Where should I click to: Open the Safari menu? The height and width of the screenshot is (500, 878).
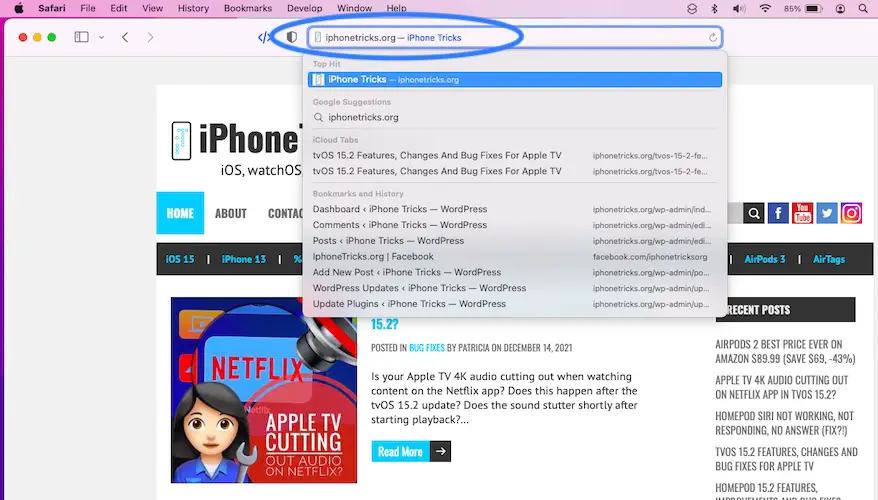coord(52,8)
